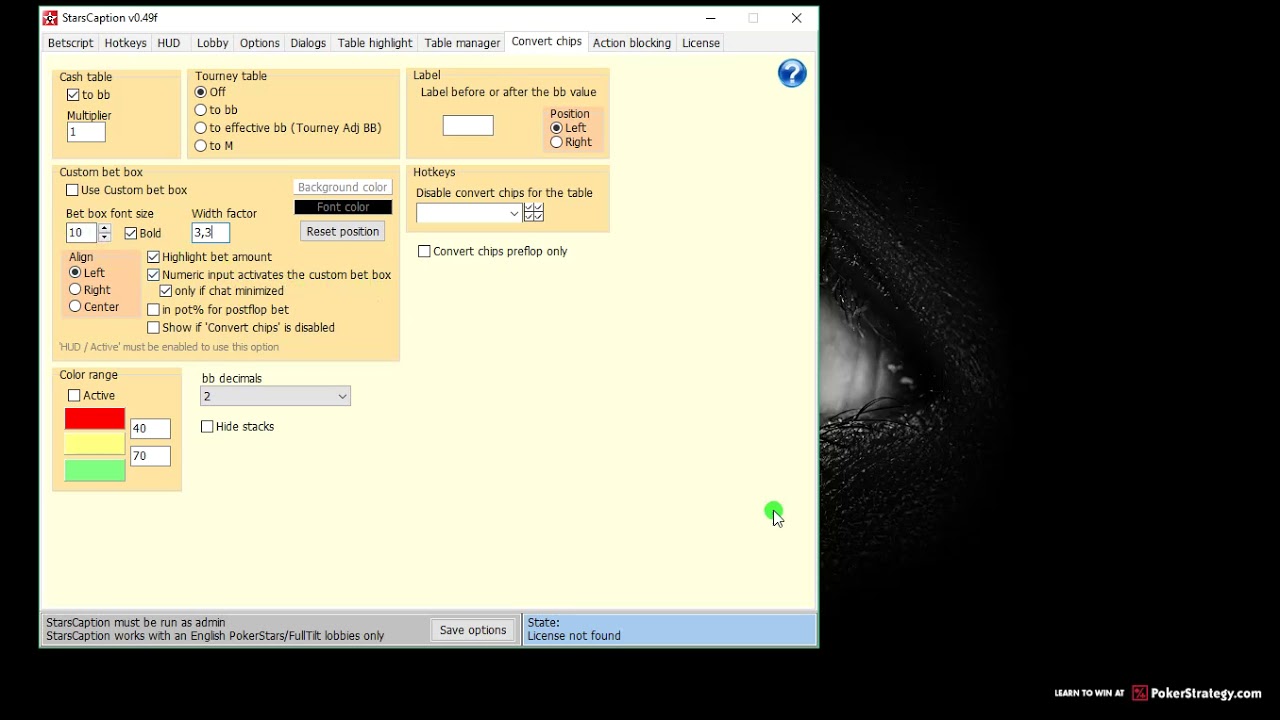
Task: Click the Bet box font size field
Action: 81,233
